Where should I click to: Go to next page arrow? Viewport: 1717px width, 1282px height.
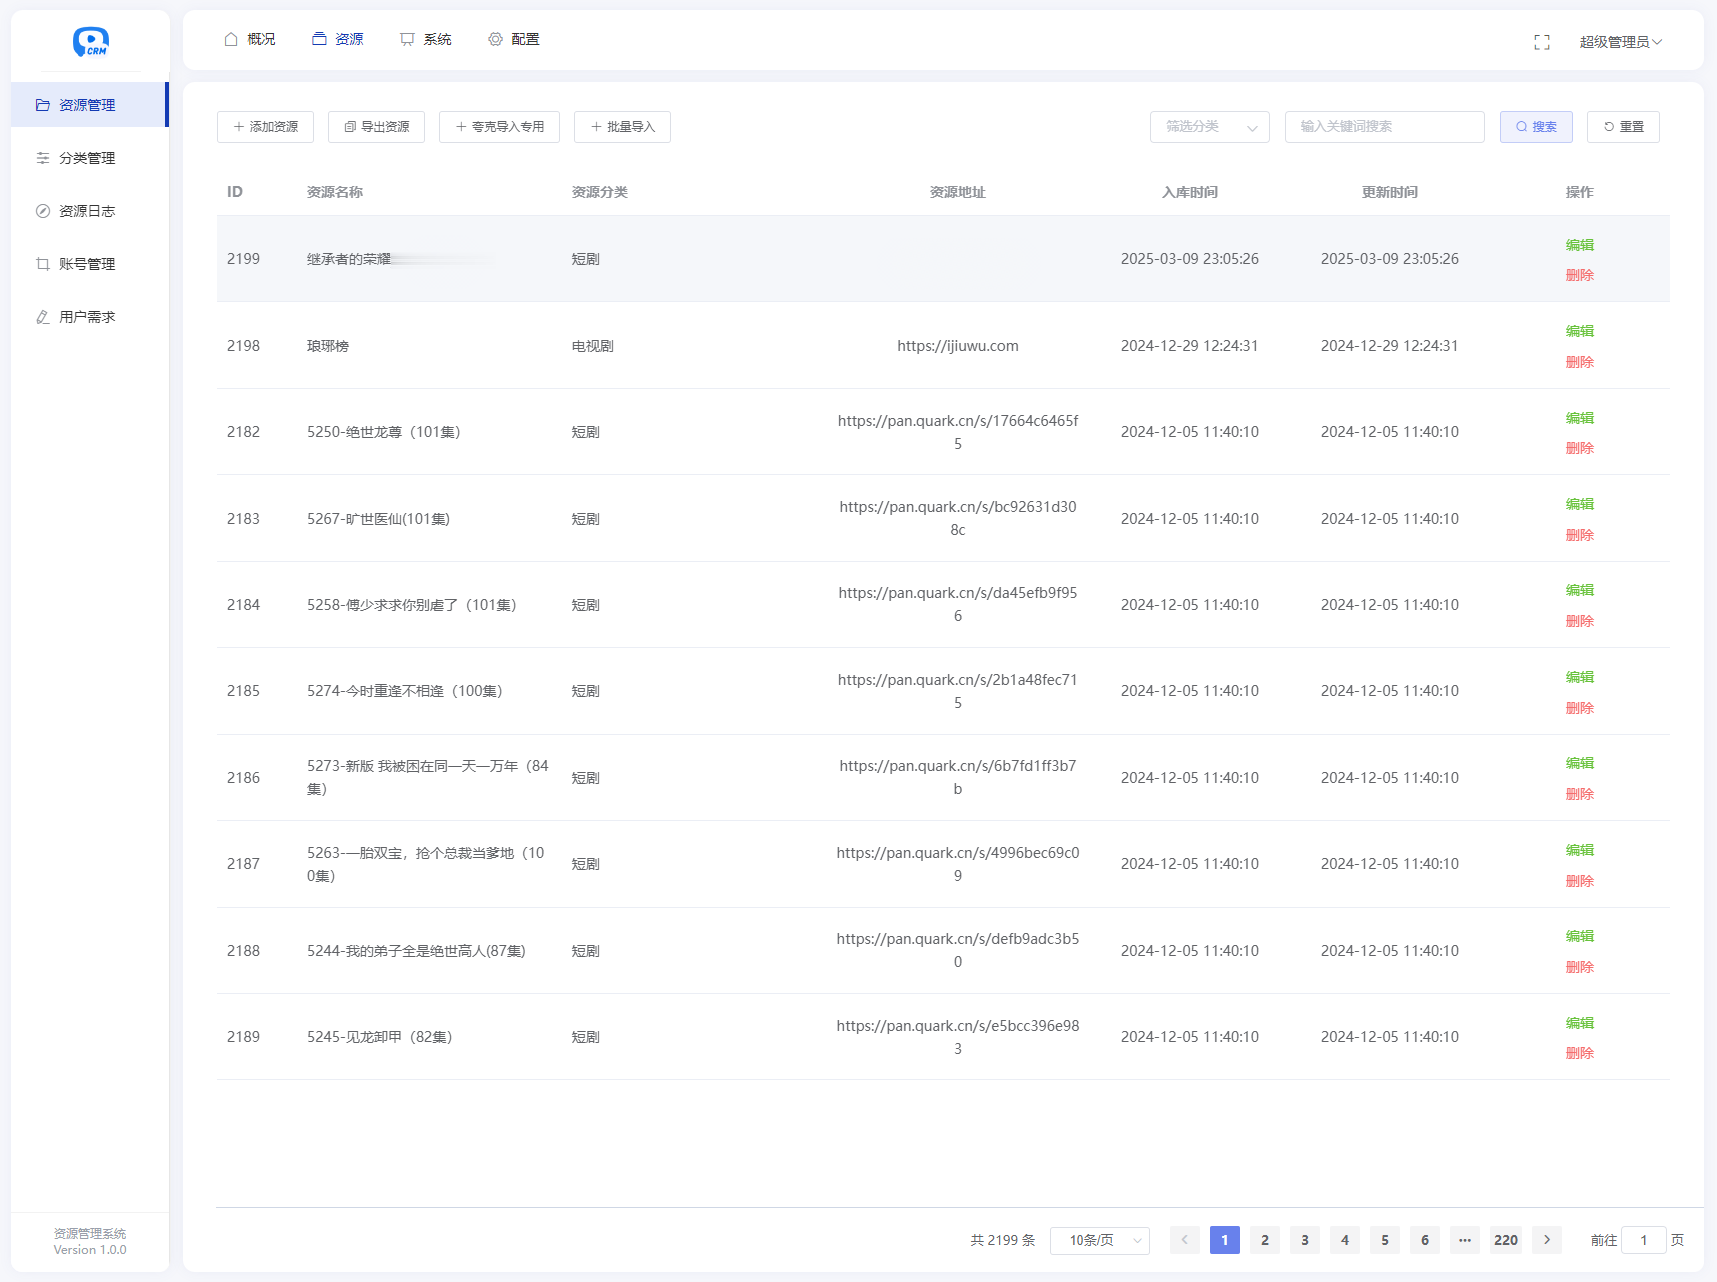point(1546,1240)
